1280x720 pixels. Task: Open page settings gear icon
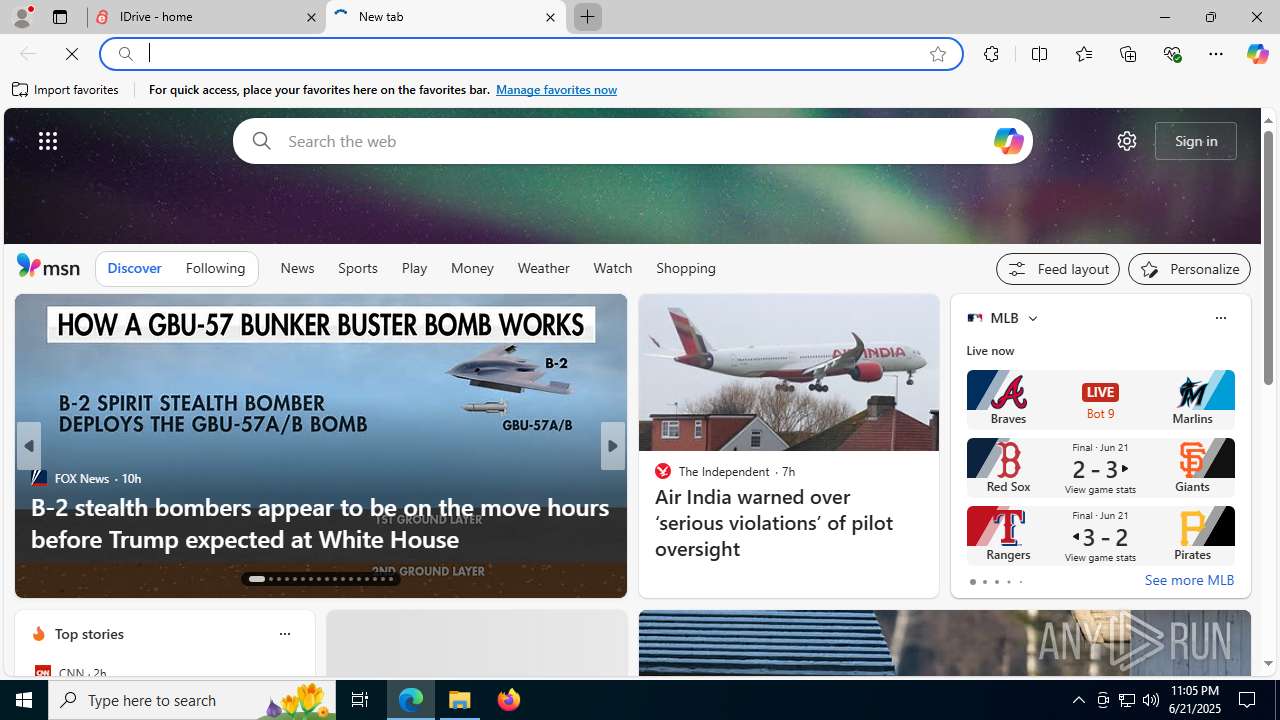coord(1127,141)
